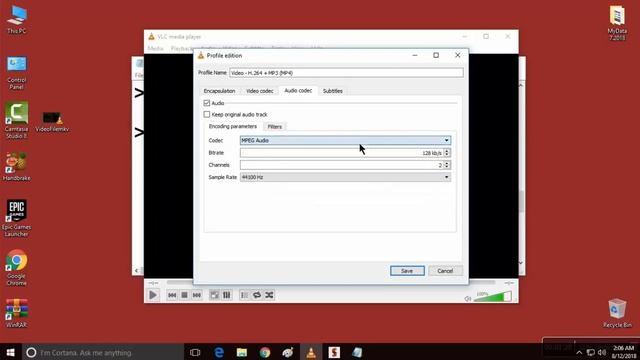Image resolution: width=640 pixels, height=360 pixels.
Task: Switch to the Video codec tab
Action: [260, 91]
